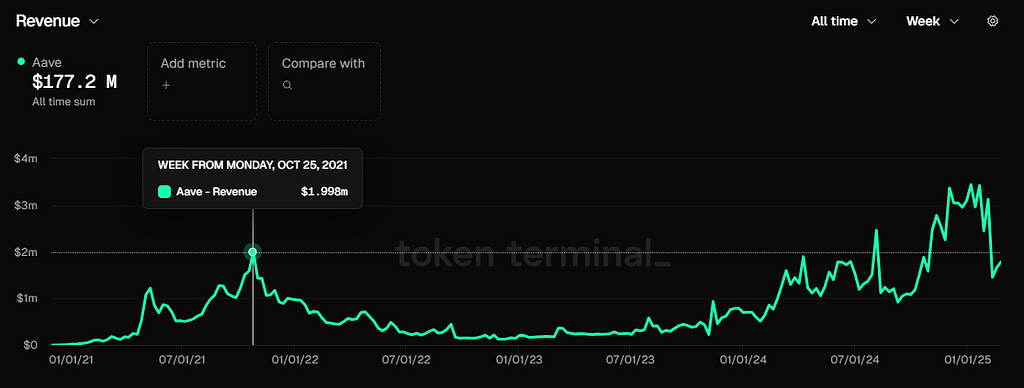Viewport: 1024px width, 388px height.
Task: Click the chevron beside All time
Action: tap(871, 22)
